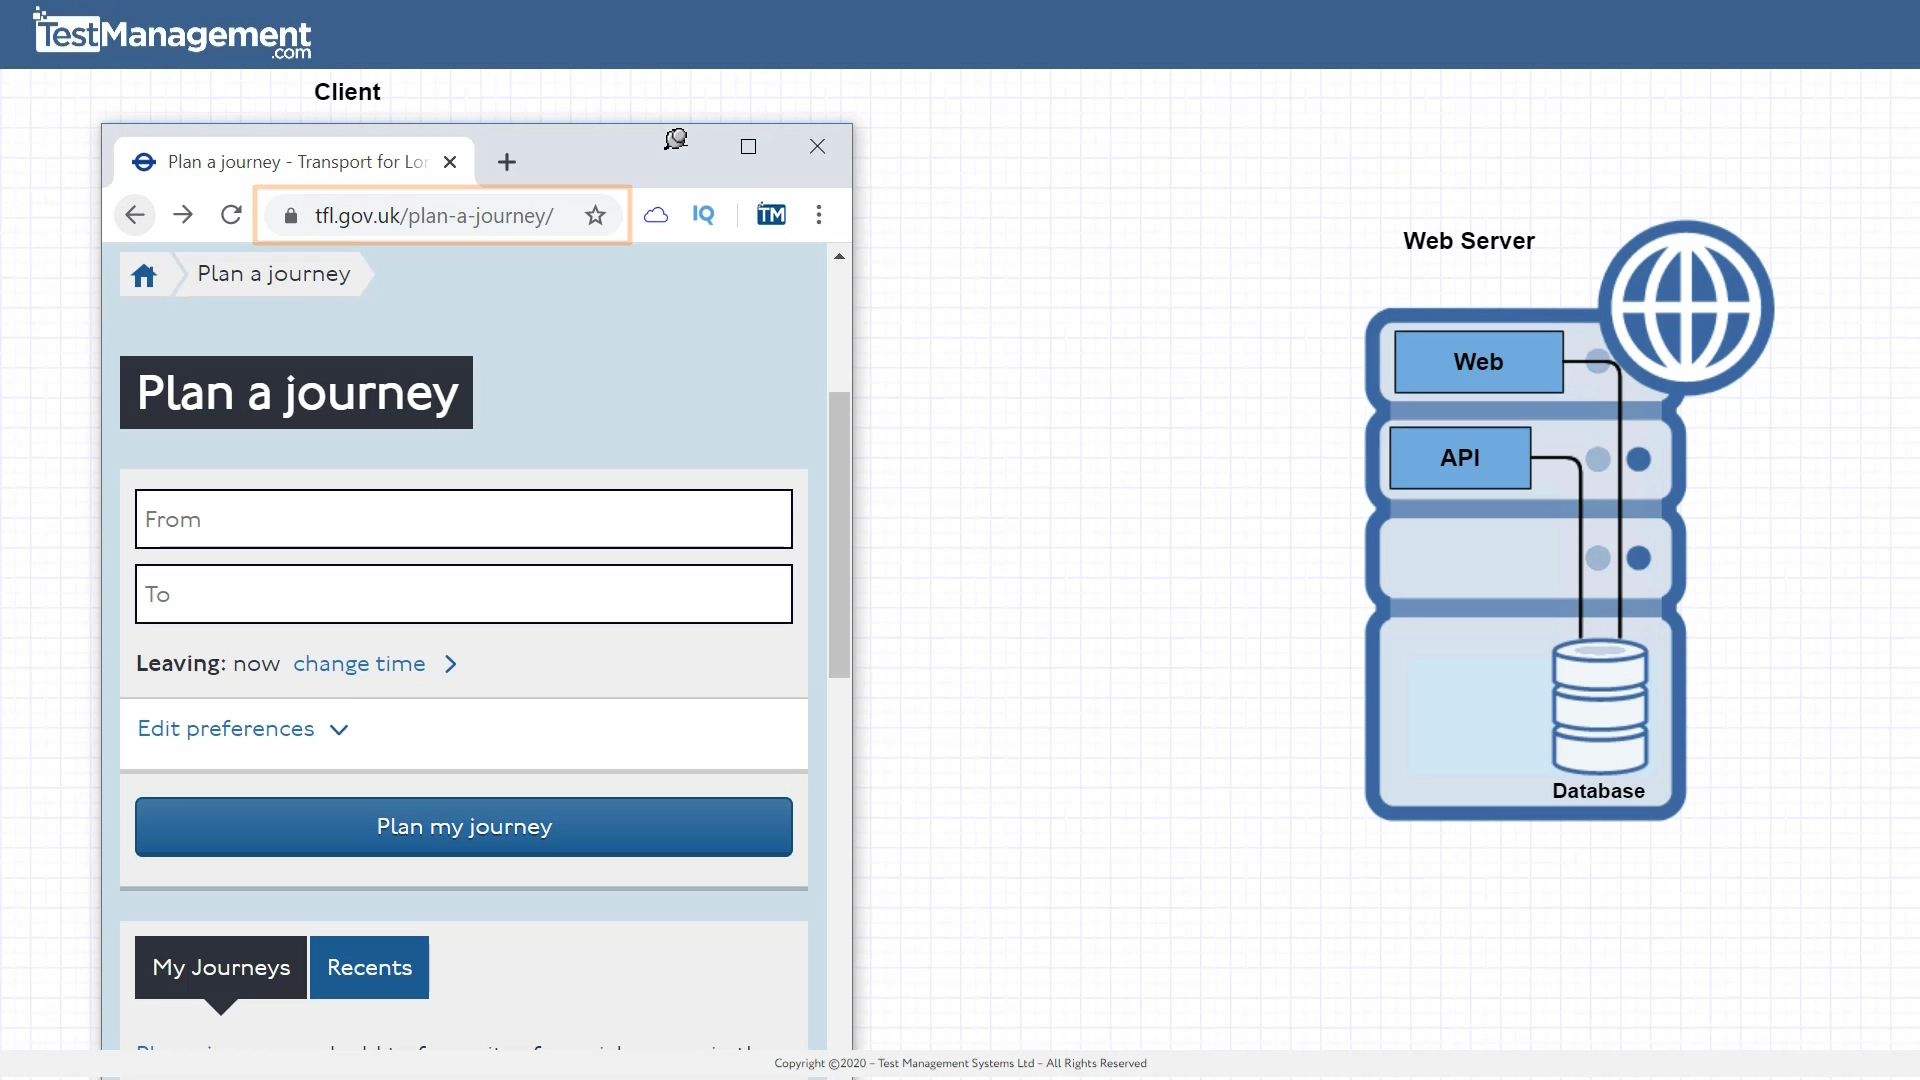The width and height of the screenshot is (1920, 1080).
Task: Bookmark page with the star icon
Action: (595, 215)
